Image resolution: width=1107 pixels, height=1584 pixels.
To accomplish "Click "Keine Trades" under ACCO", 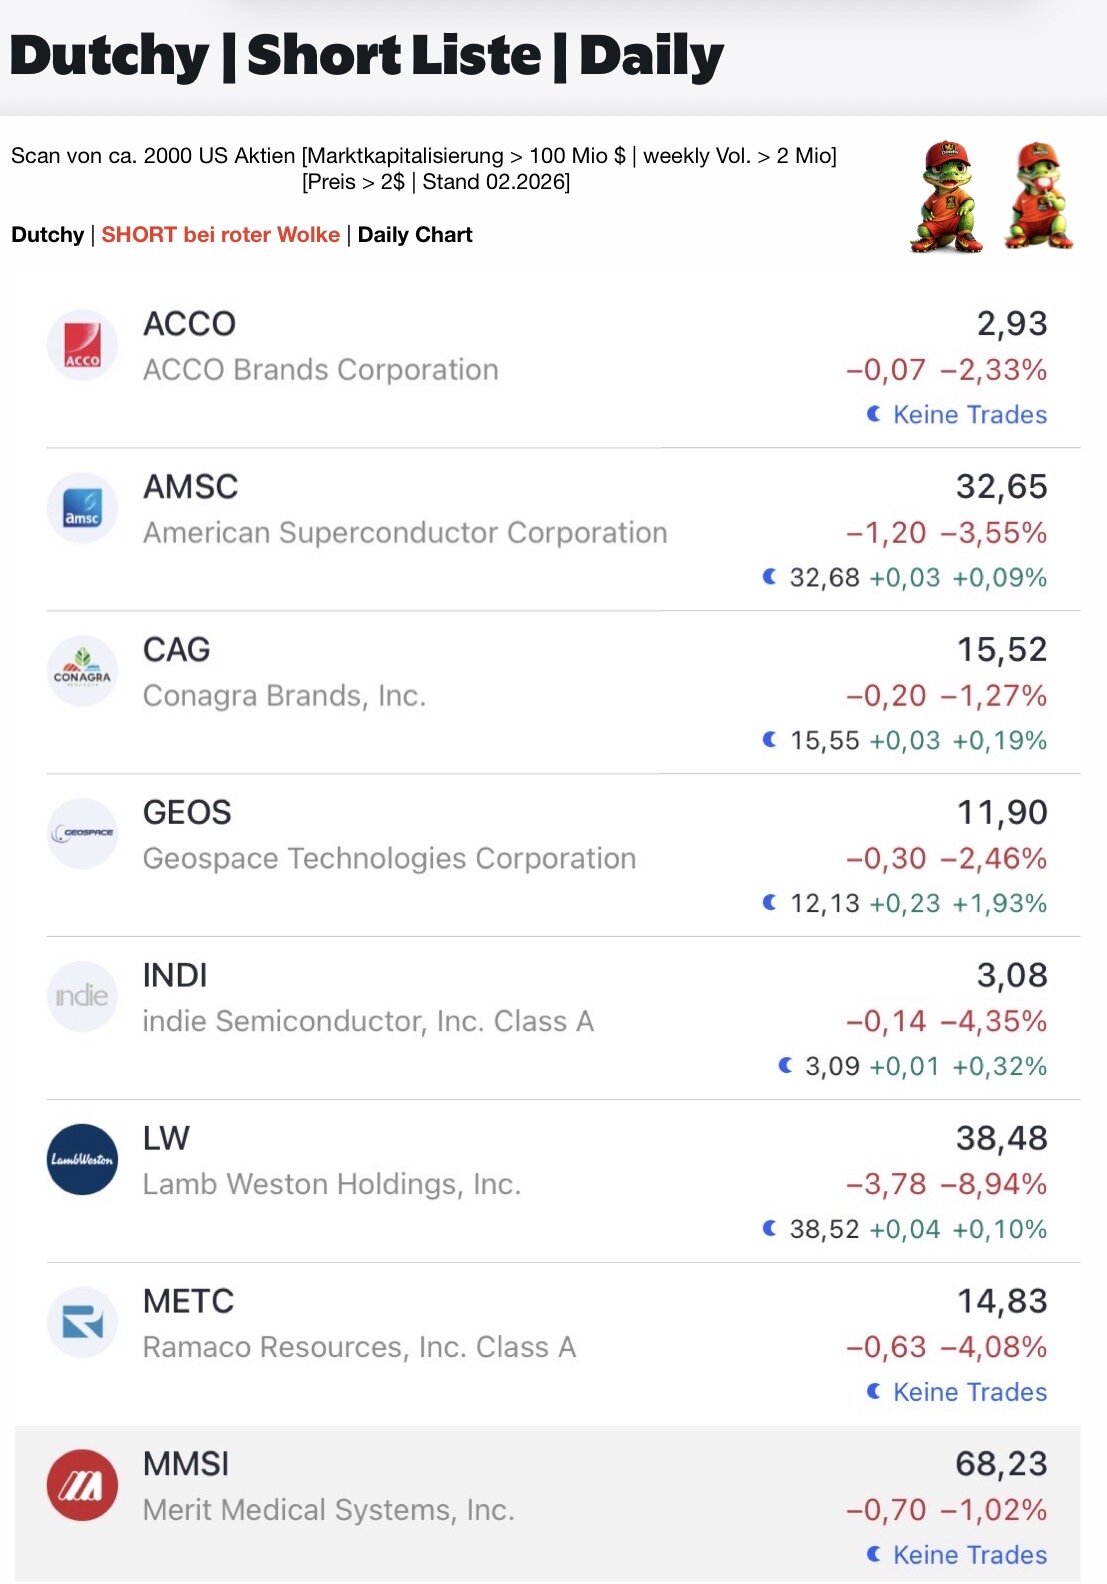I will click(969, 415).
